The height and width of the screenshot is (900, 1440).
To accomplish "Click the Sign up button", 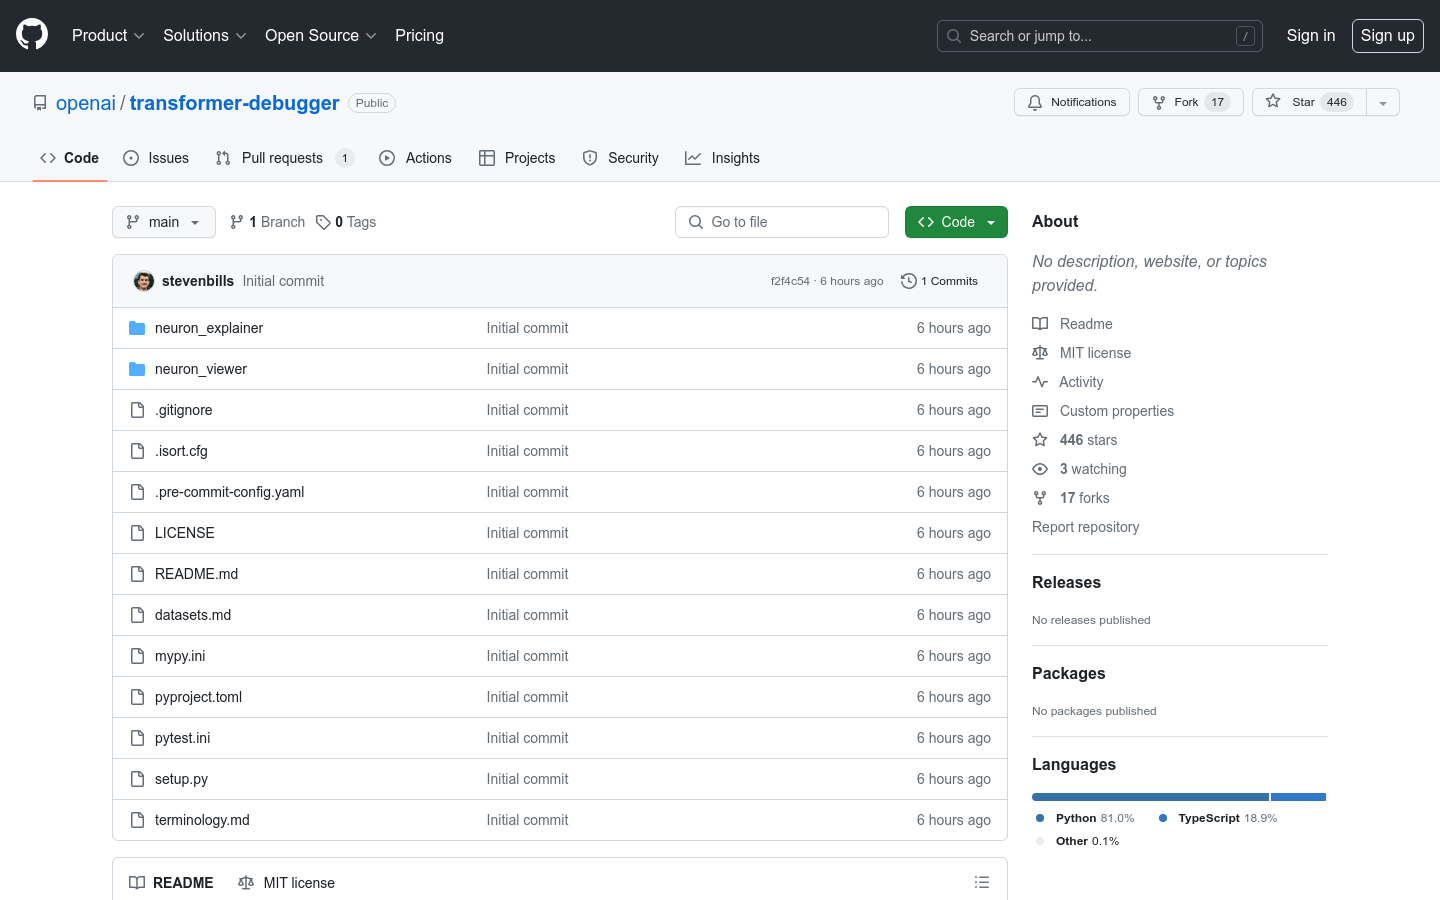I will (x=1387, y=35).
